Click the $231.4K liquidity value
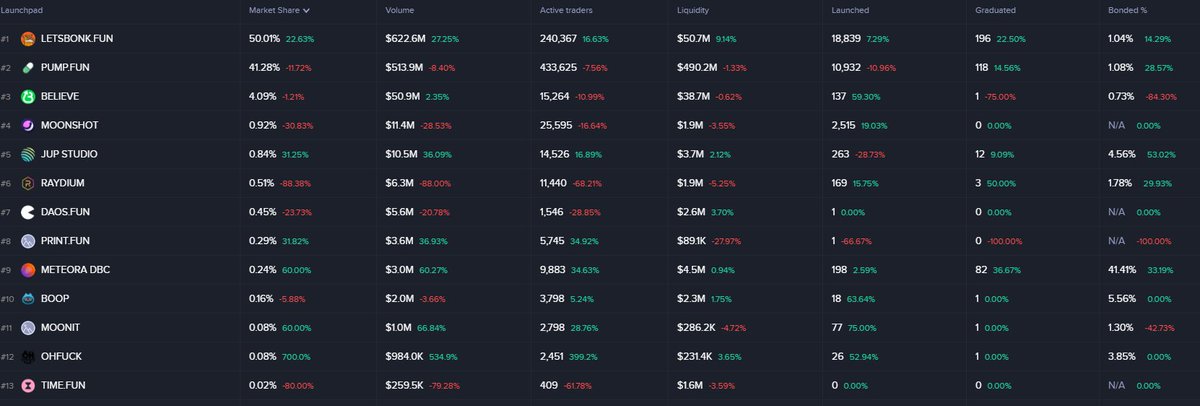The width and height of the screenshot is (1200, 406). (x=697, y=356)
